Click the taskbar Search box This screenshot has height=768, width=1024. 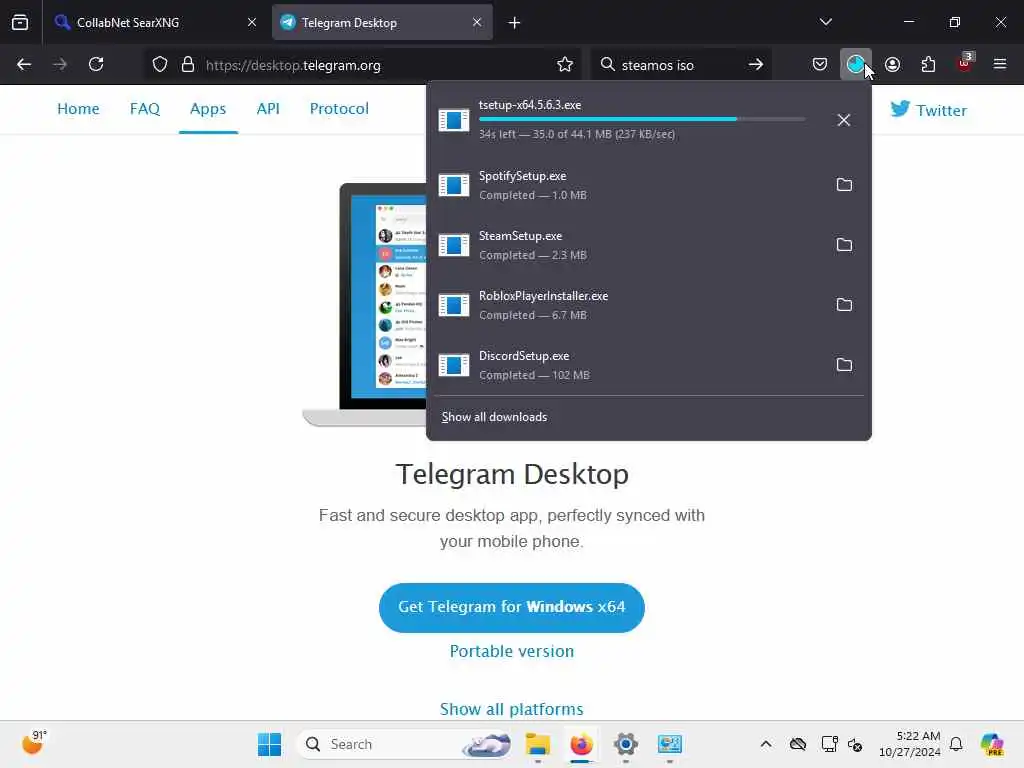[404, 744]
